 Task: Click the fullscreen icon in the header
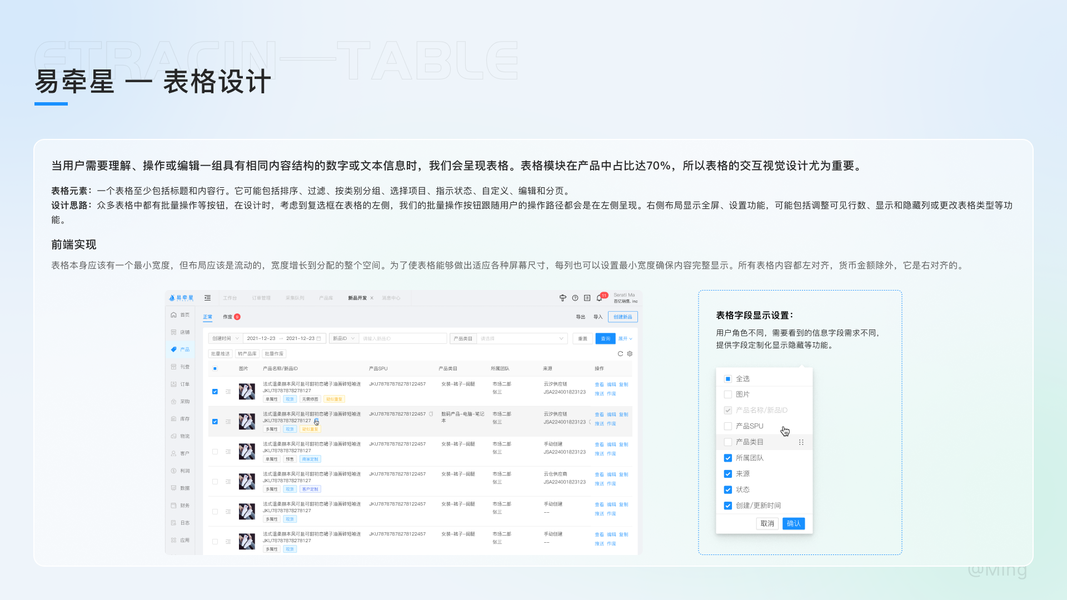pyautogui.click(x=587, y=298)
